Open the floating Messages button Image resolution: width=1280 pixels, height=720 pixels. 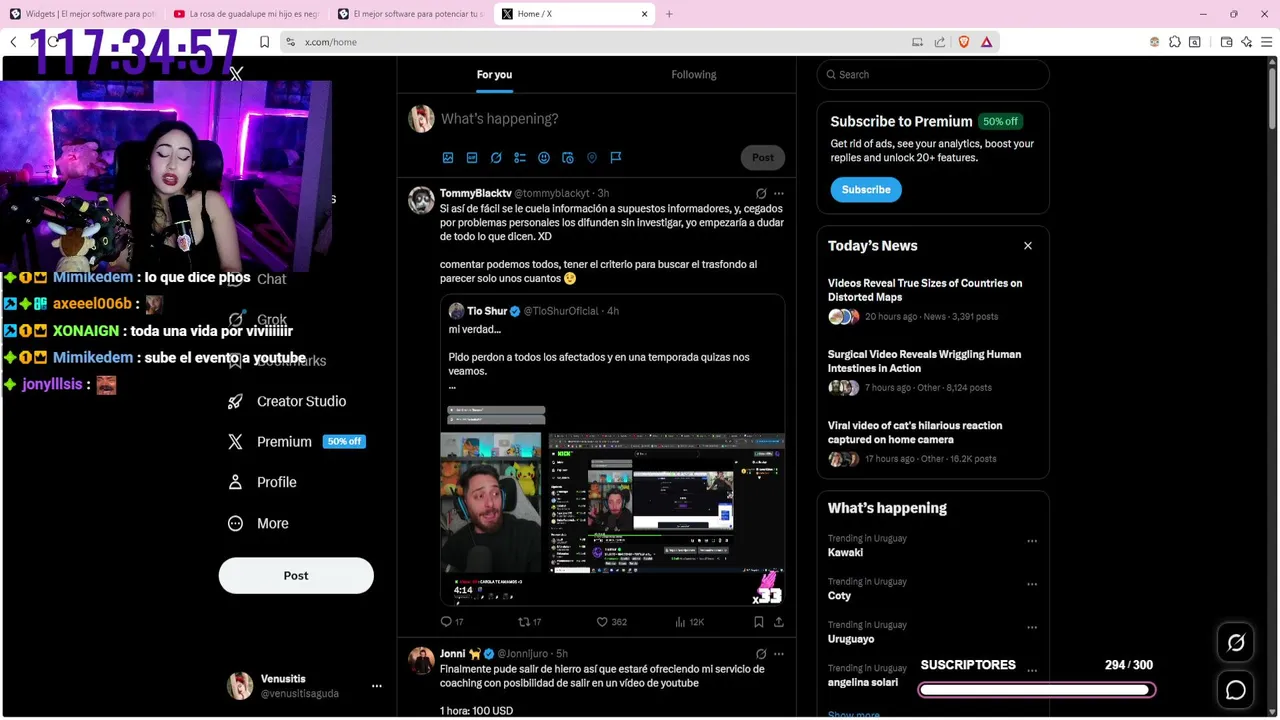(1236, 690)
